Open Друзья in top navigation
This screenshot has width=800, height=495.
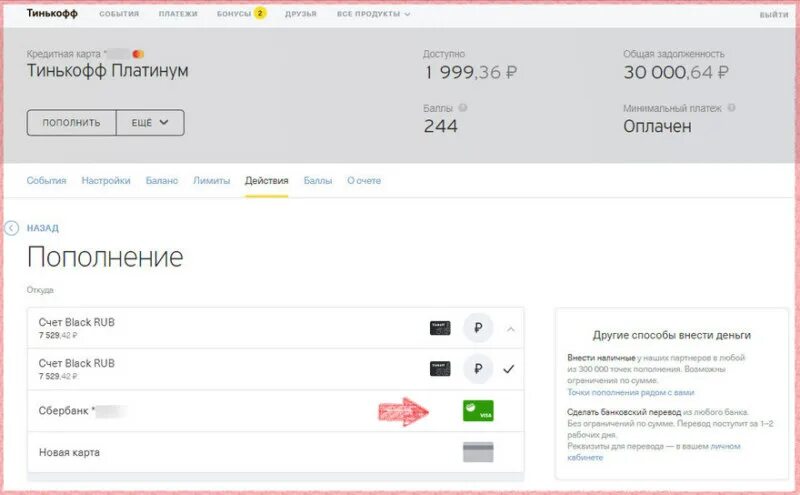(x=301, y=14)
